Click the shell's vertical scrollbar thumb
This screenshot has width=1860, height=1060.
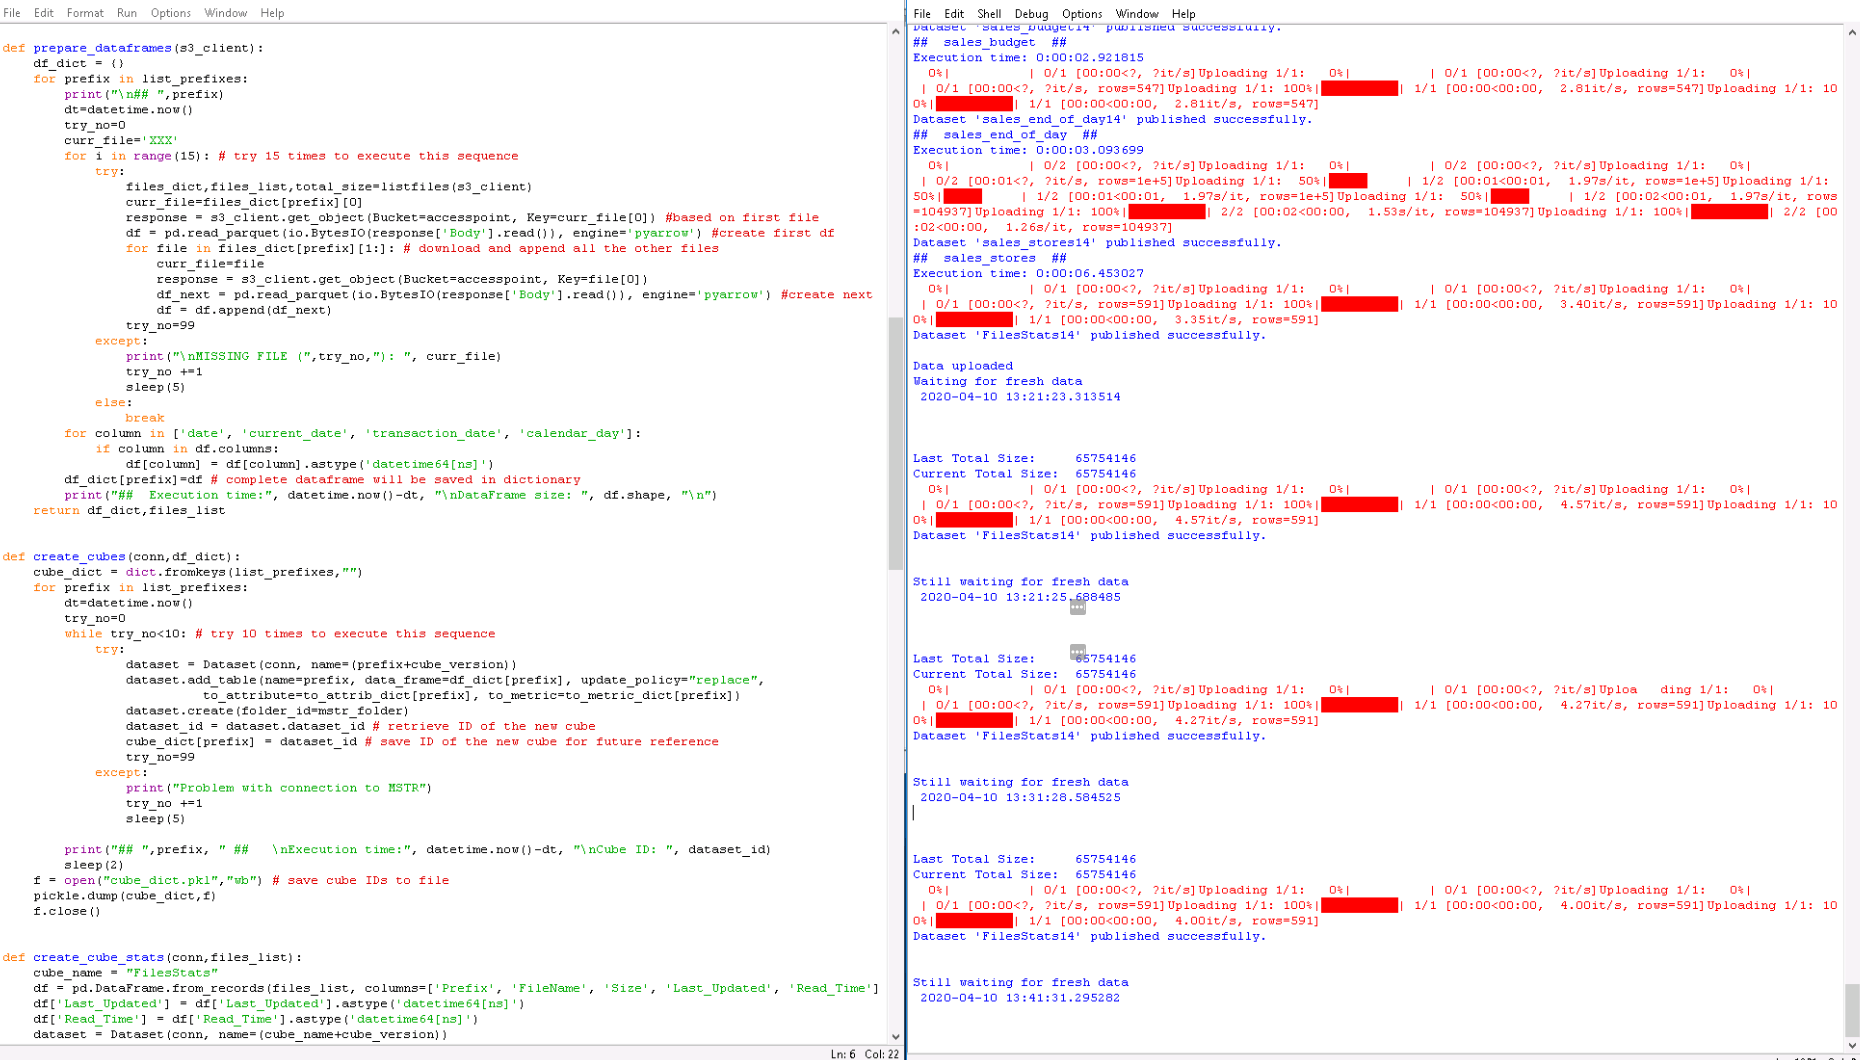coord(1852,1010)
